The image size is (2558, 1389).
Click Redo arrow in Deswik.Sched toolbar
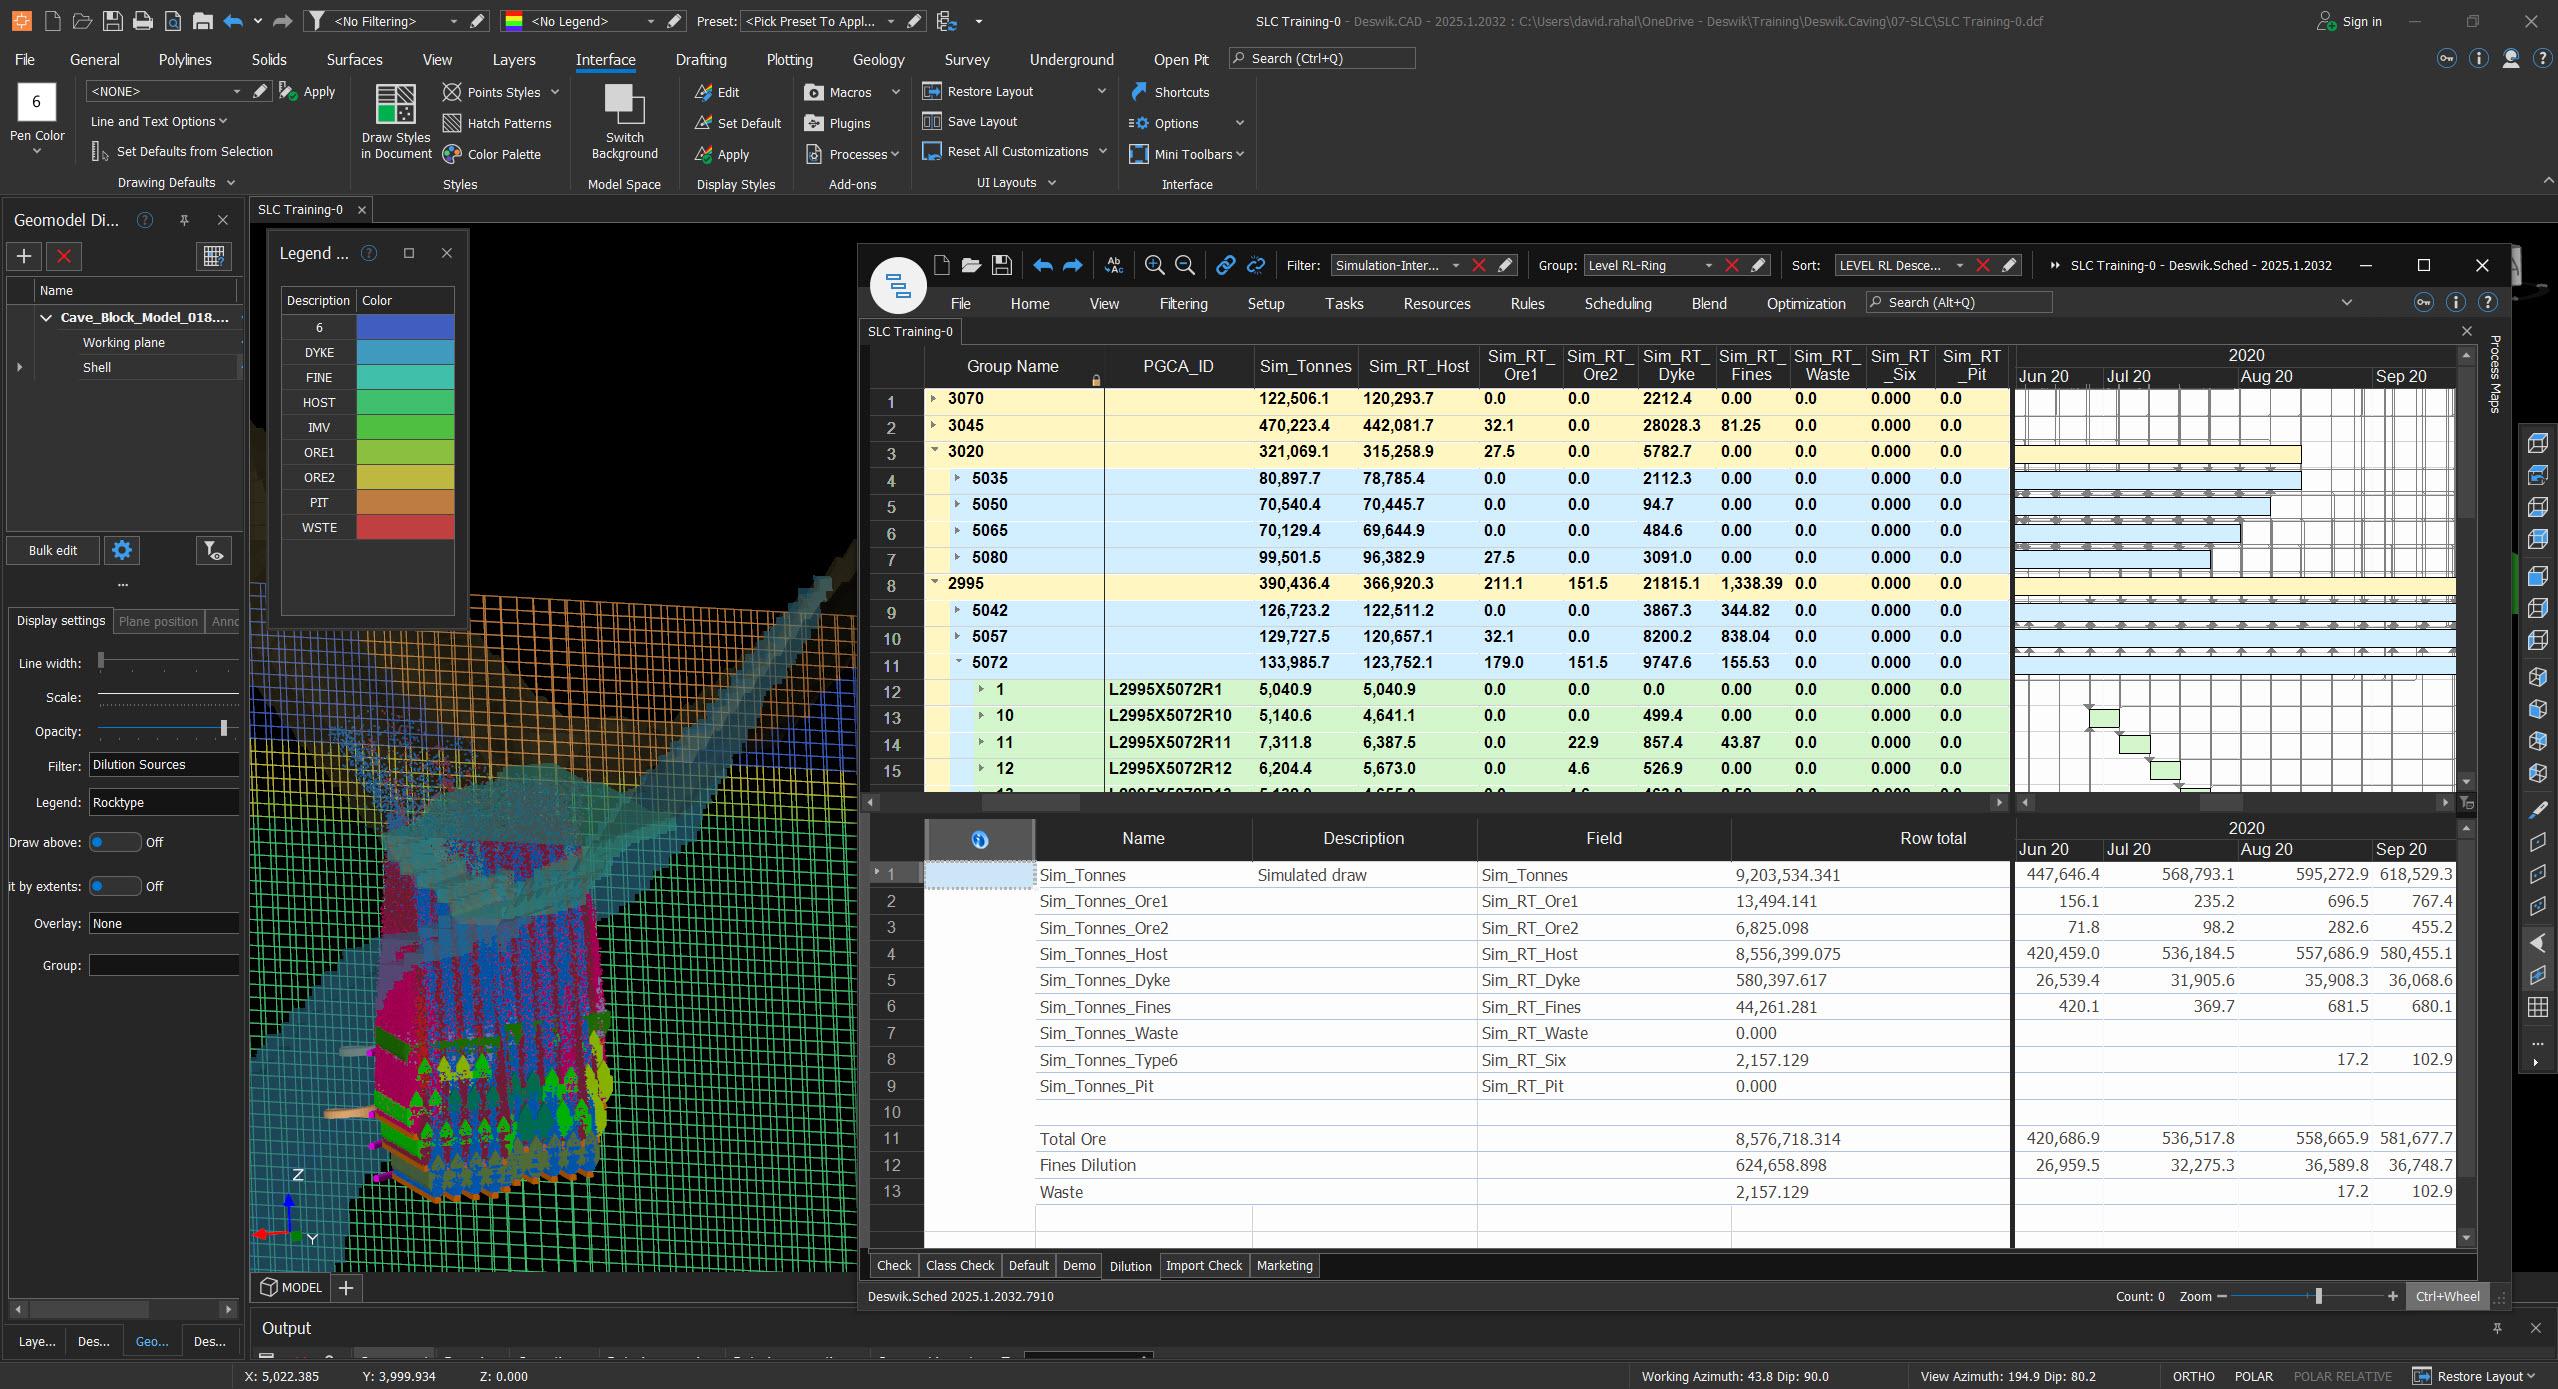pos(1072,265)
